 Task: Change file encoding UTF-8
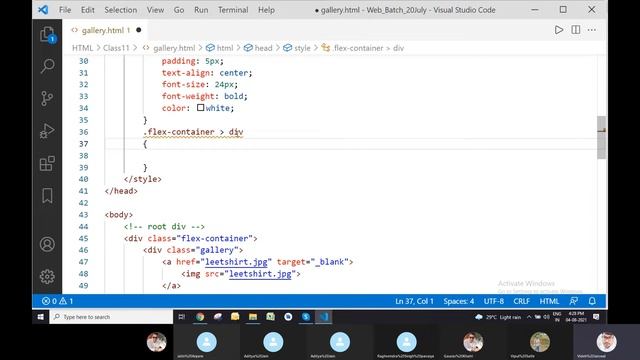(494, 301)
